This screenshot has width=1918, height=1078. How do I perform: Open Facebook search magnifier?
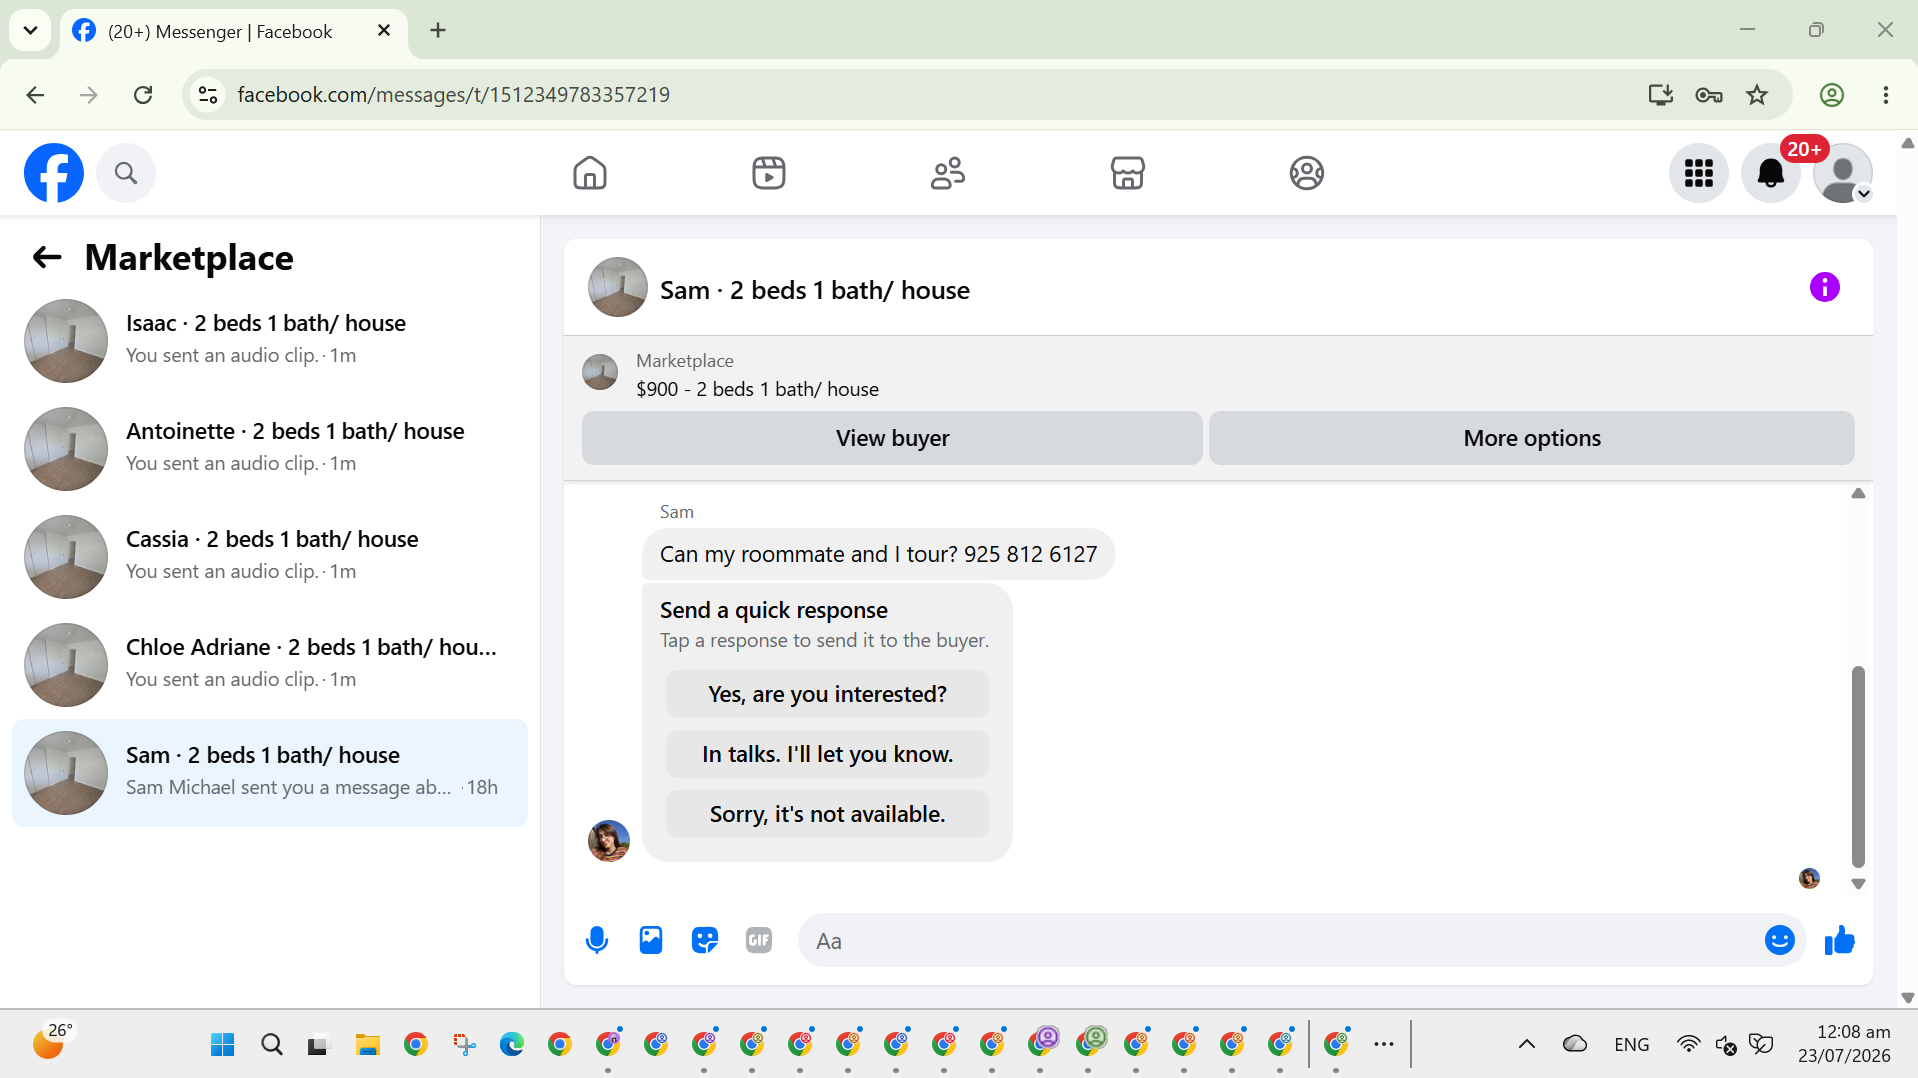(x=126, y=173)
